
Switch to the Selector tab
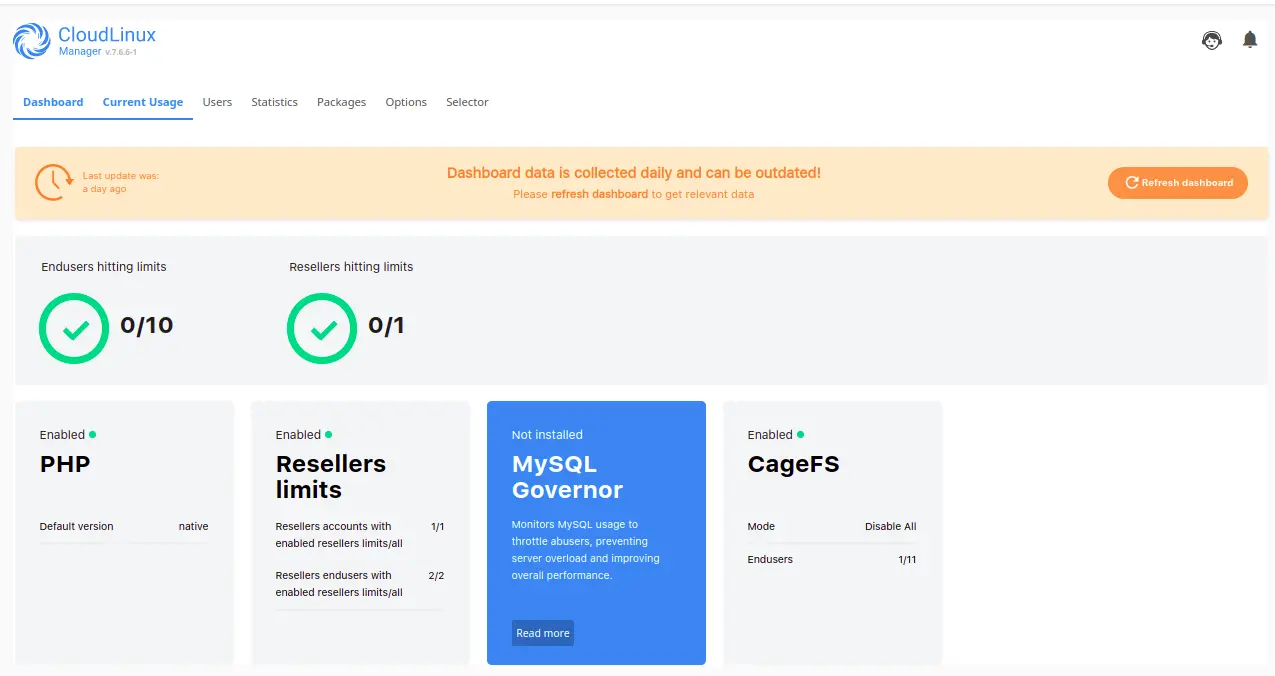pos(467,102)
